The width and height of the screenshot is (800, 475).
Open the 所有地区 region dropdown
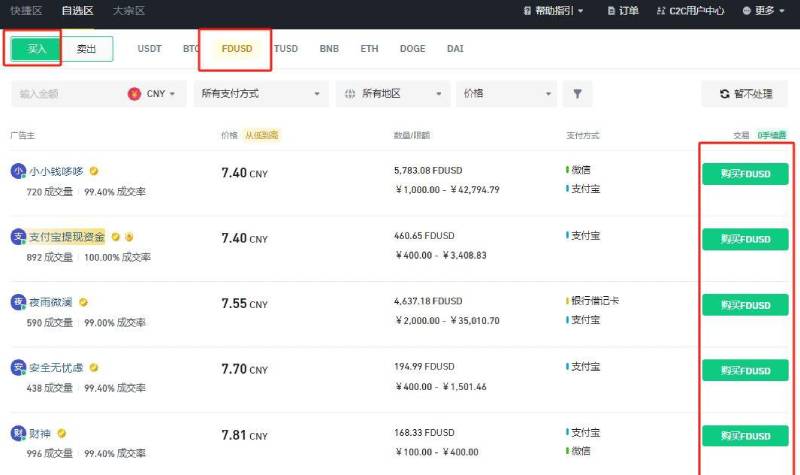pyautogui.click(x=393, y=94)
